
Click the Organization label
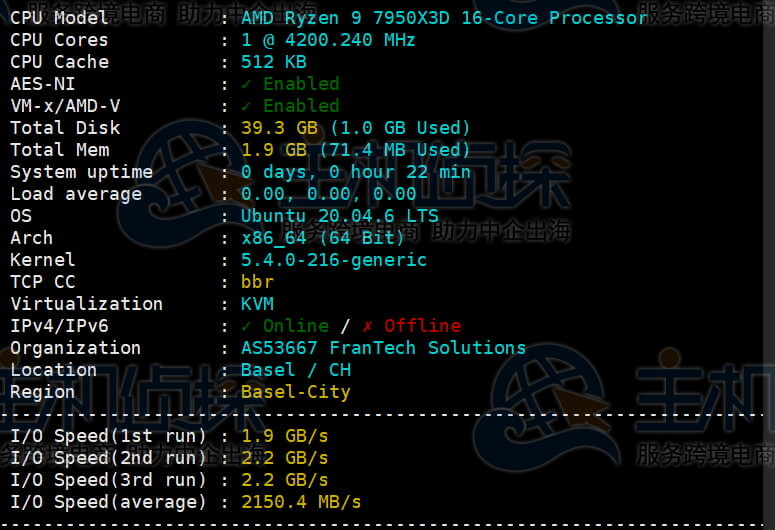click(76, 348)
